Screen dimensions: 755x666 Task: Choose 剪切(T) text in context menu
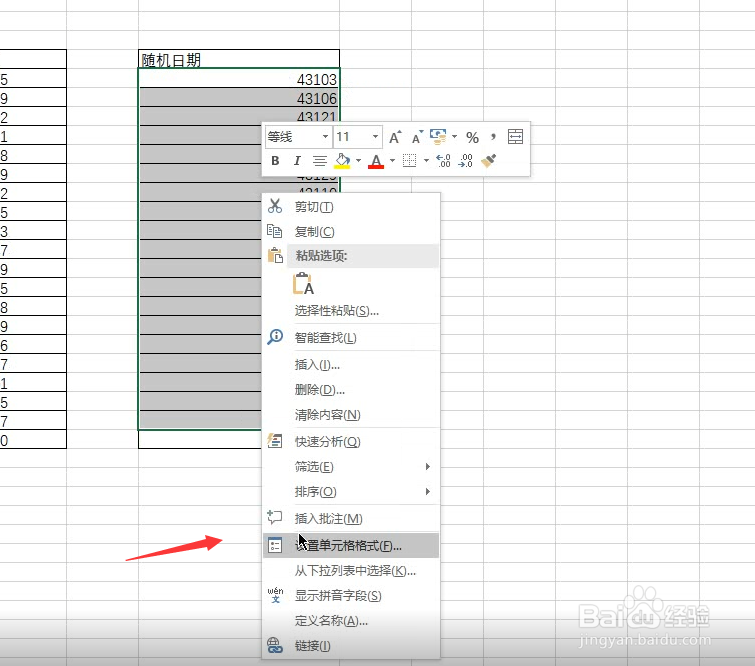click(314, 207)
